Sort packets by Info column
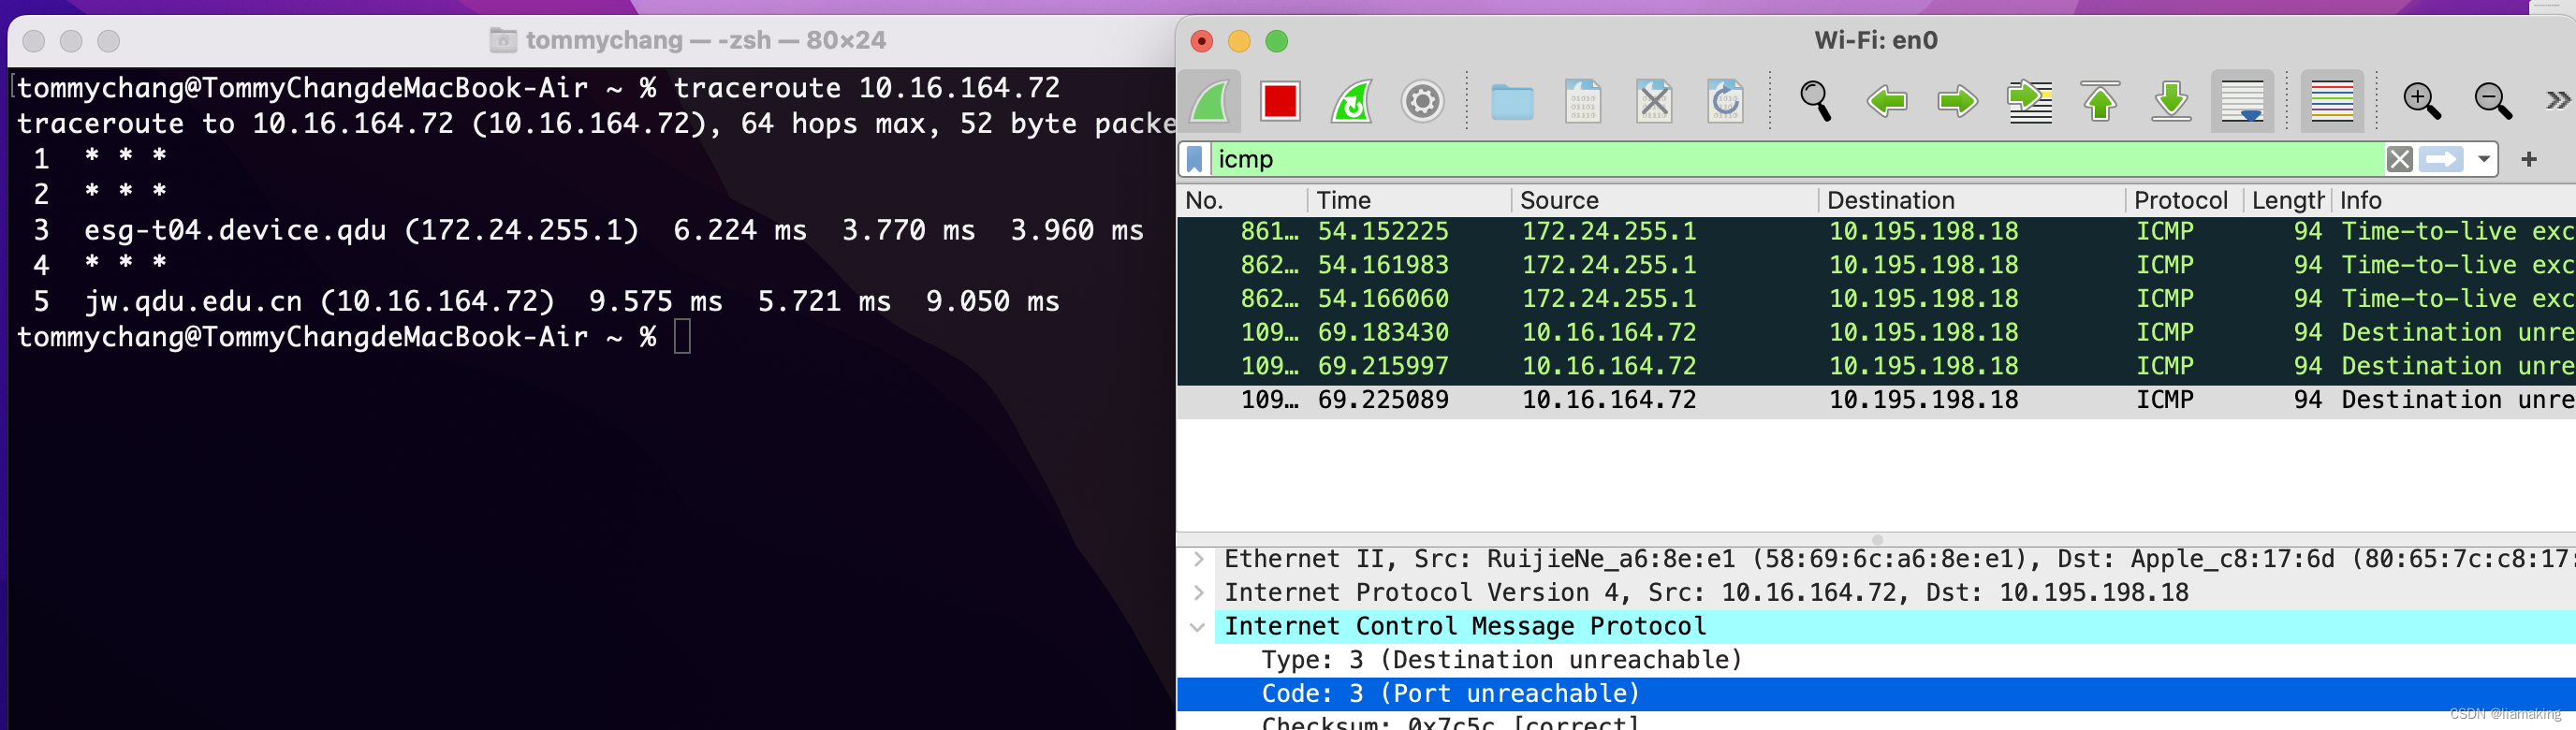 [2454, 200]
